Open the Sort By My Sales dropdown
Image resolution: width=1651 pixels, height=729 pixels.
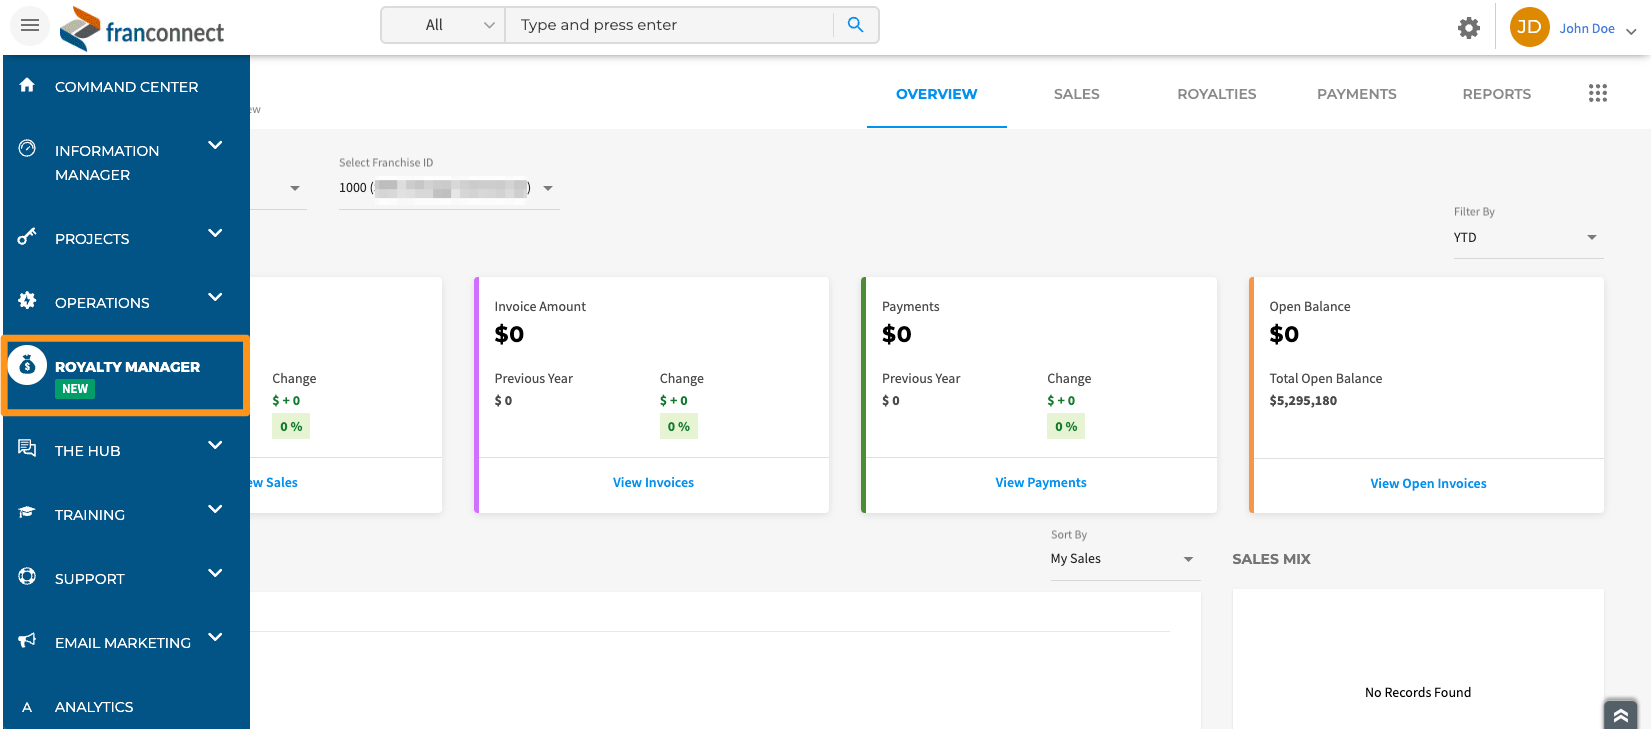tap(1124, 559)
